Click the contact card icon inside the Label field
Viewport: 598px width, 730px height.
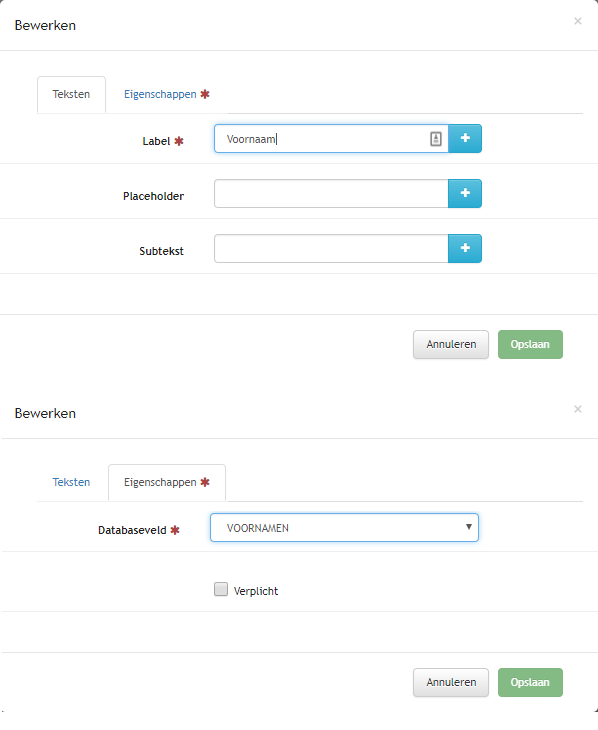click(435, 139)
